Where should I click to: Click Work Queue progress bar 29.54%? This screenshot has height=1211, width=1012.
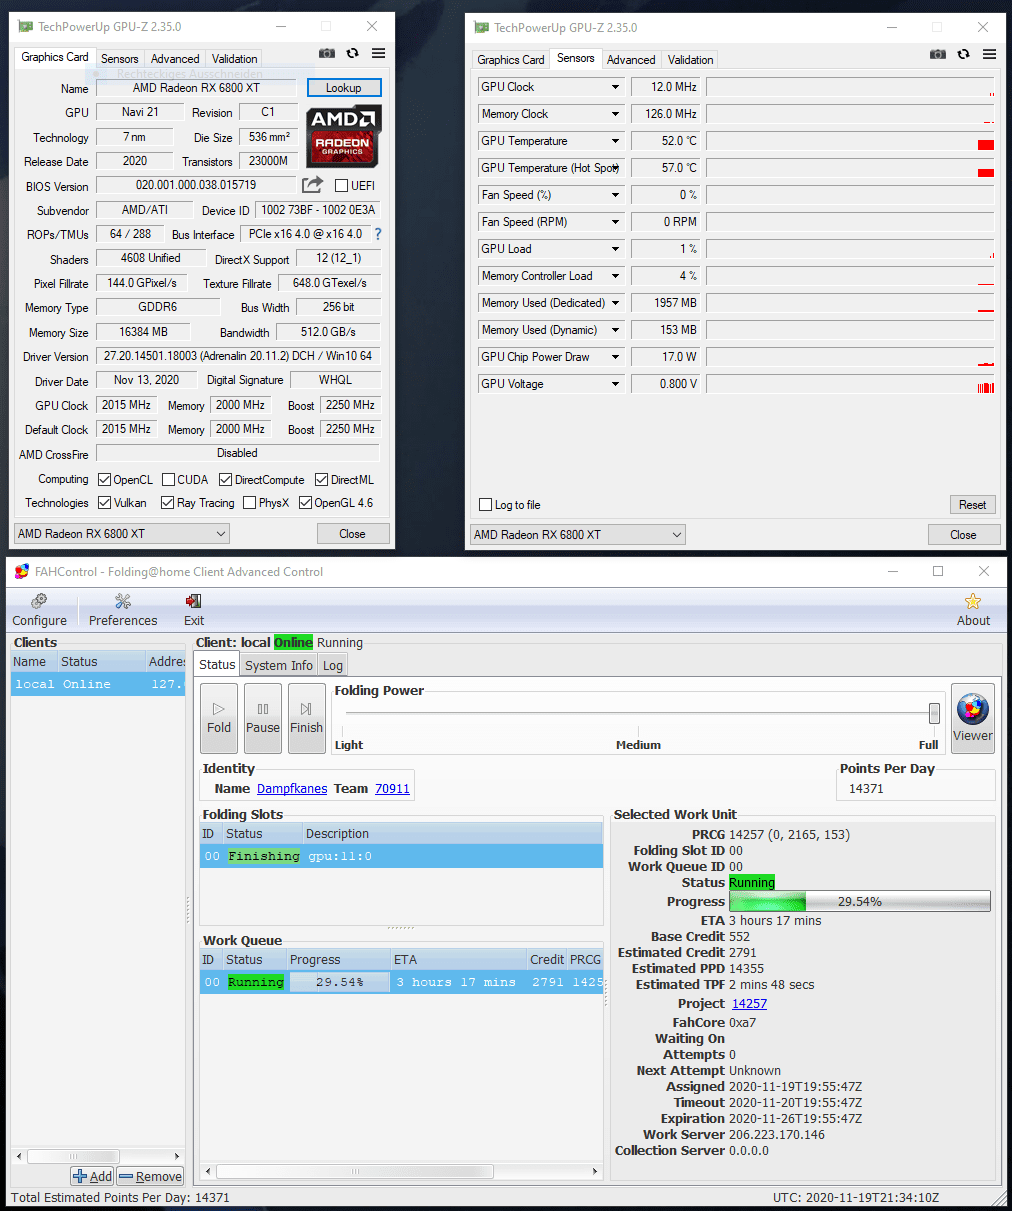click(339, 982)
